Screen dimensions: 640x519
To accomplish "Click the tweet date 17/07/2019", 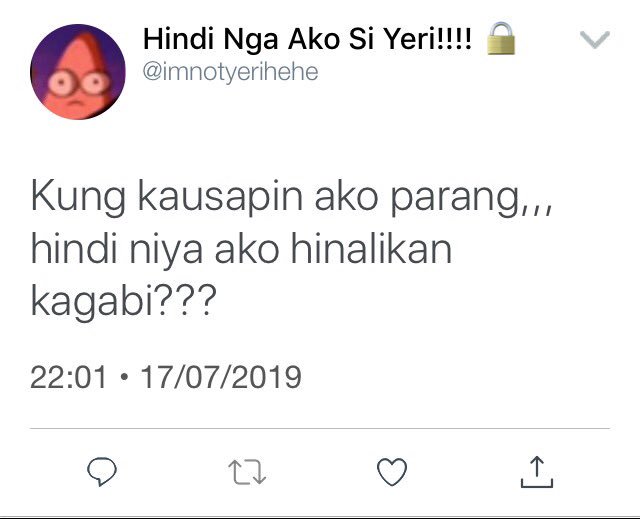I will pos(221,377).
